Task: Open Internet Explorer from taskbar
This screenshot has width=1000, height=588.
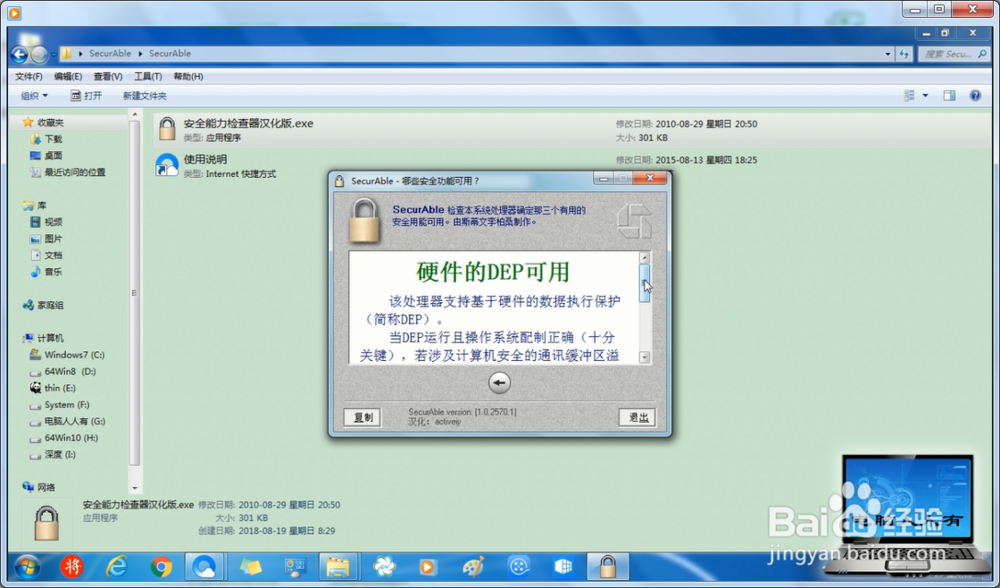Action: pos(117,566)
